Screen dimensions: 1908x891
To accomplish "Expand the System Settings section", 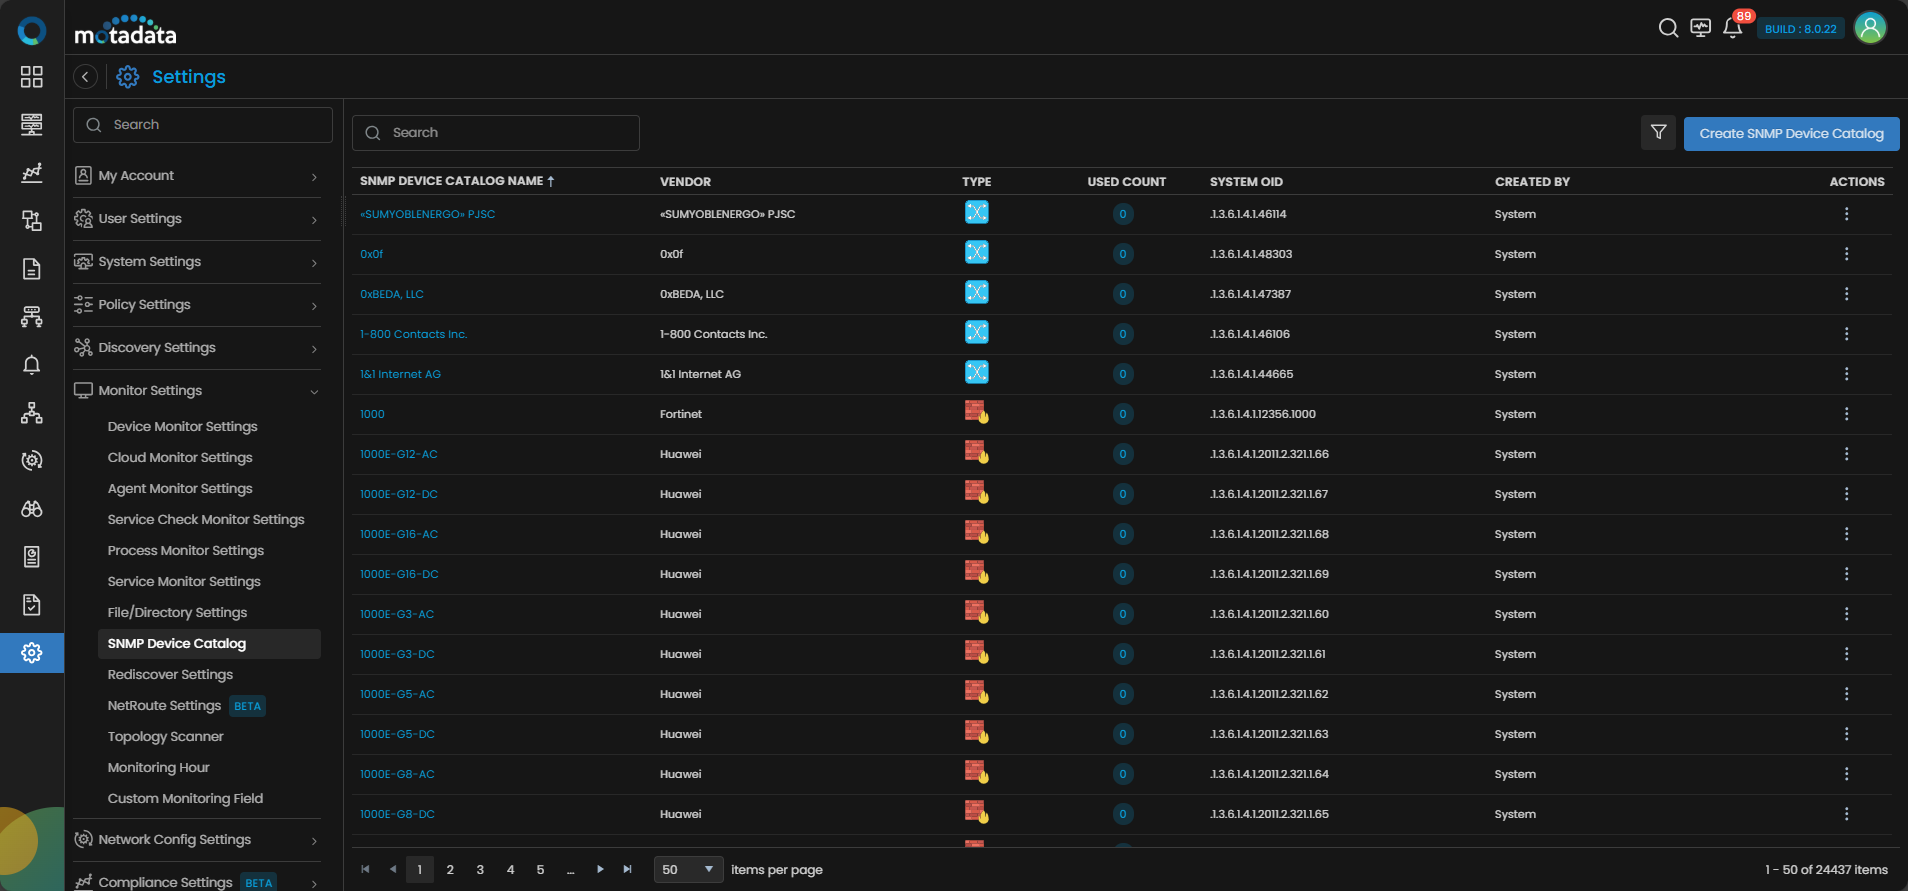I will (x=197, y=262).
